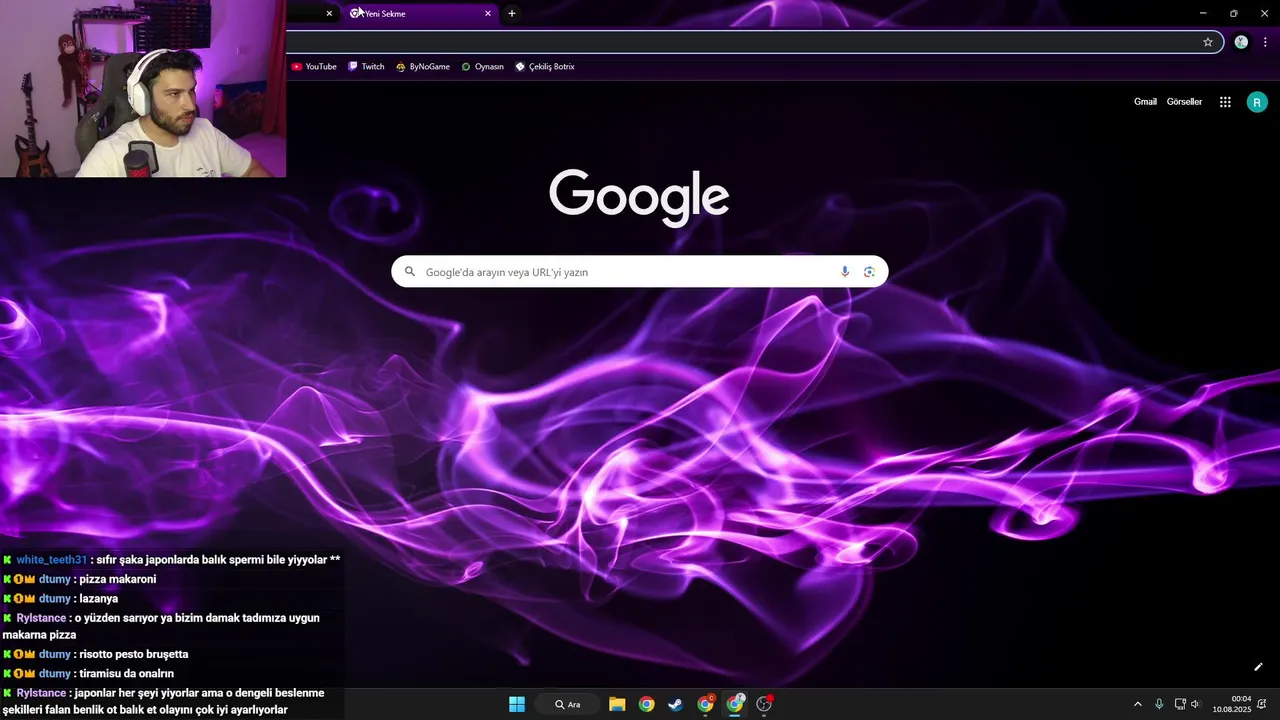
Task: Open Steam from the taskbar
Action: 676,704
